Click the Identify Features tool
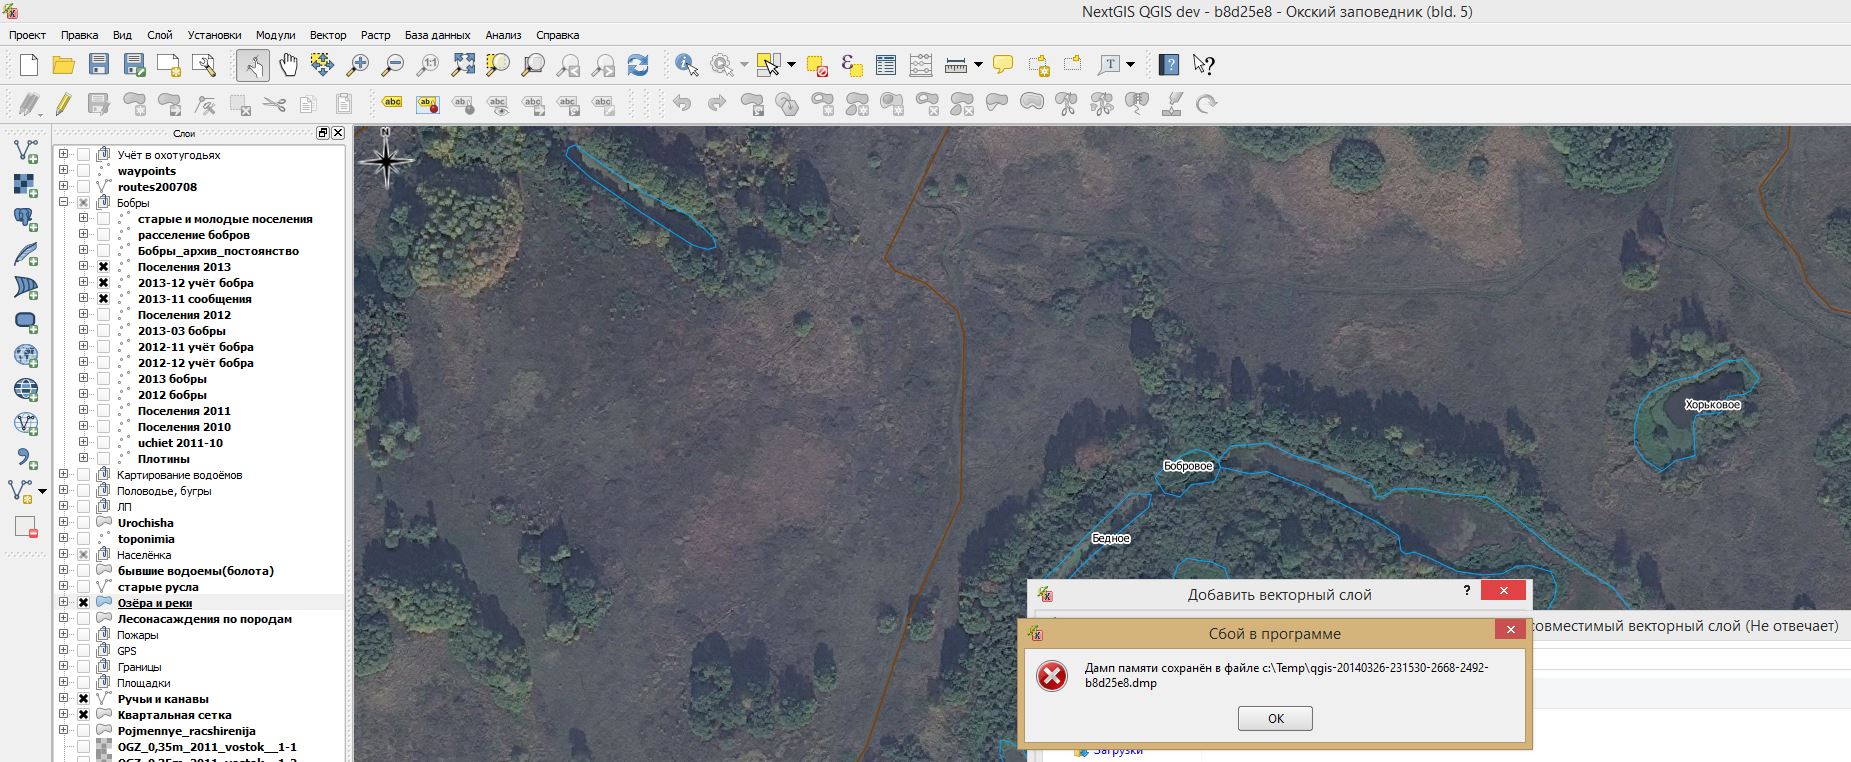This screenshot has width=1851, height=762. tap(686, 66)
